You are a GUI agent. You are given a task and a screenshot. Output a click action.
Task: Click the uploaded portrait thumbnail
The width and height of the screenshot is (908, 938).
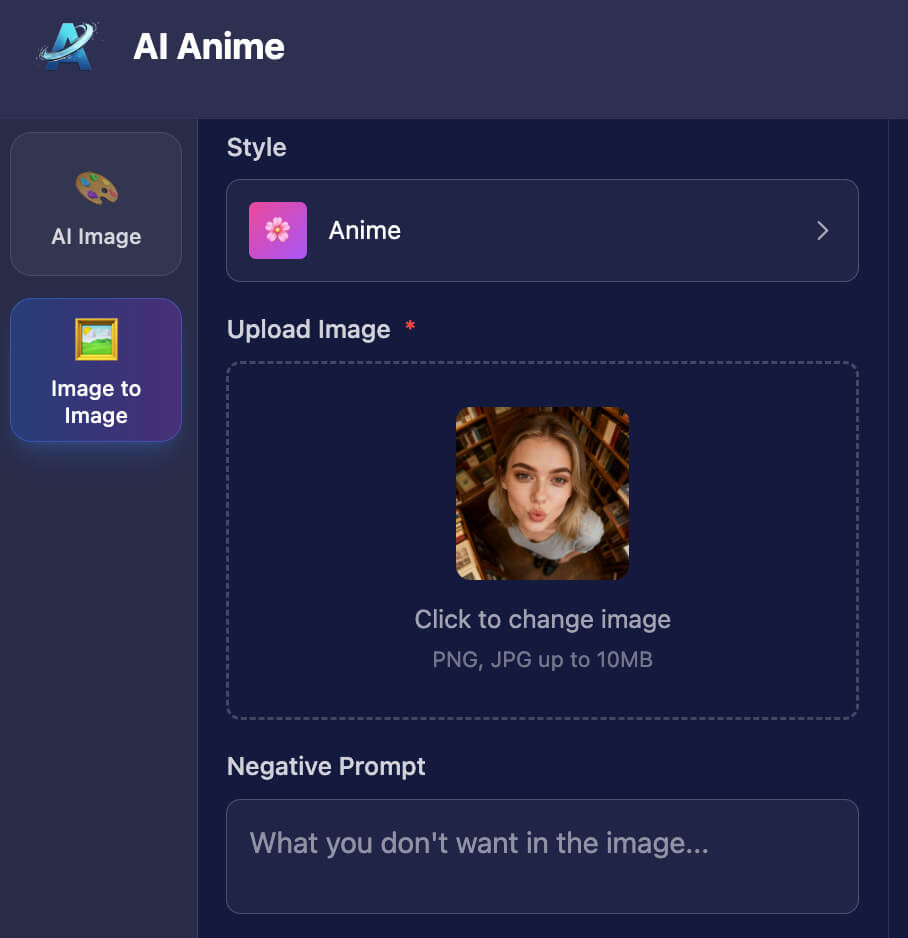[542, 492]
